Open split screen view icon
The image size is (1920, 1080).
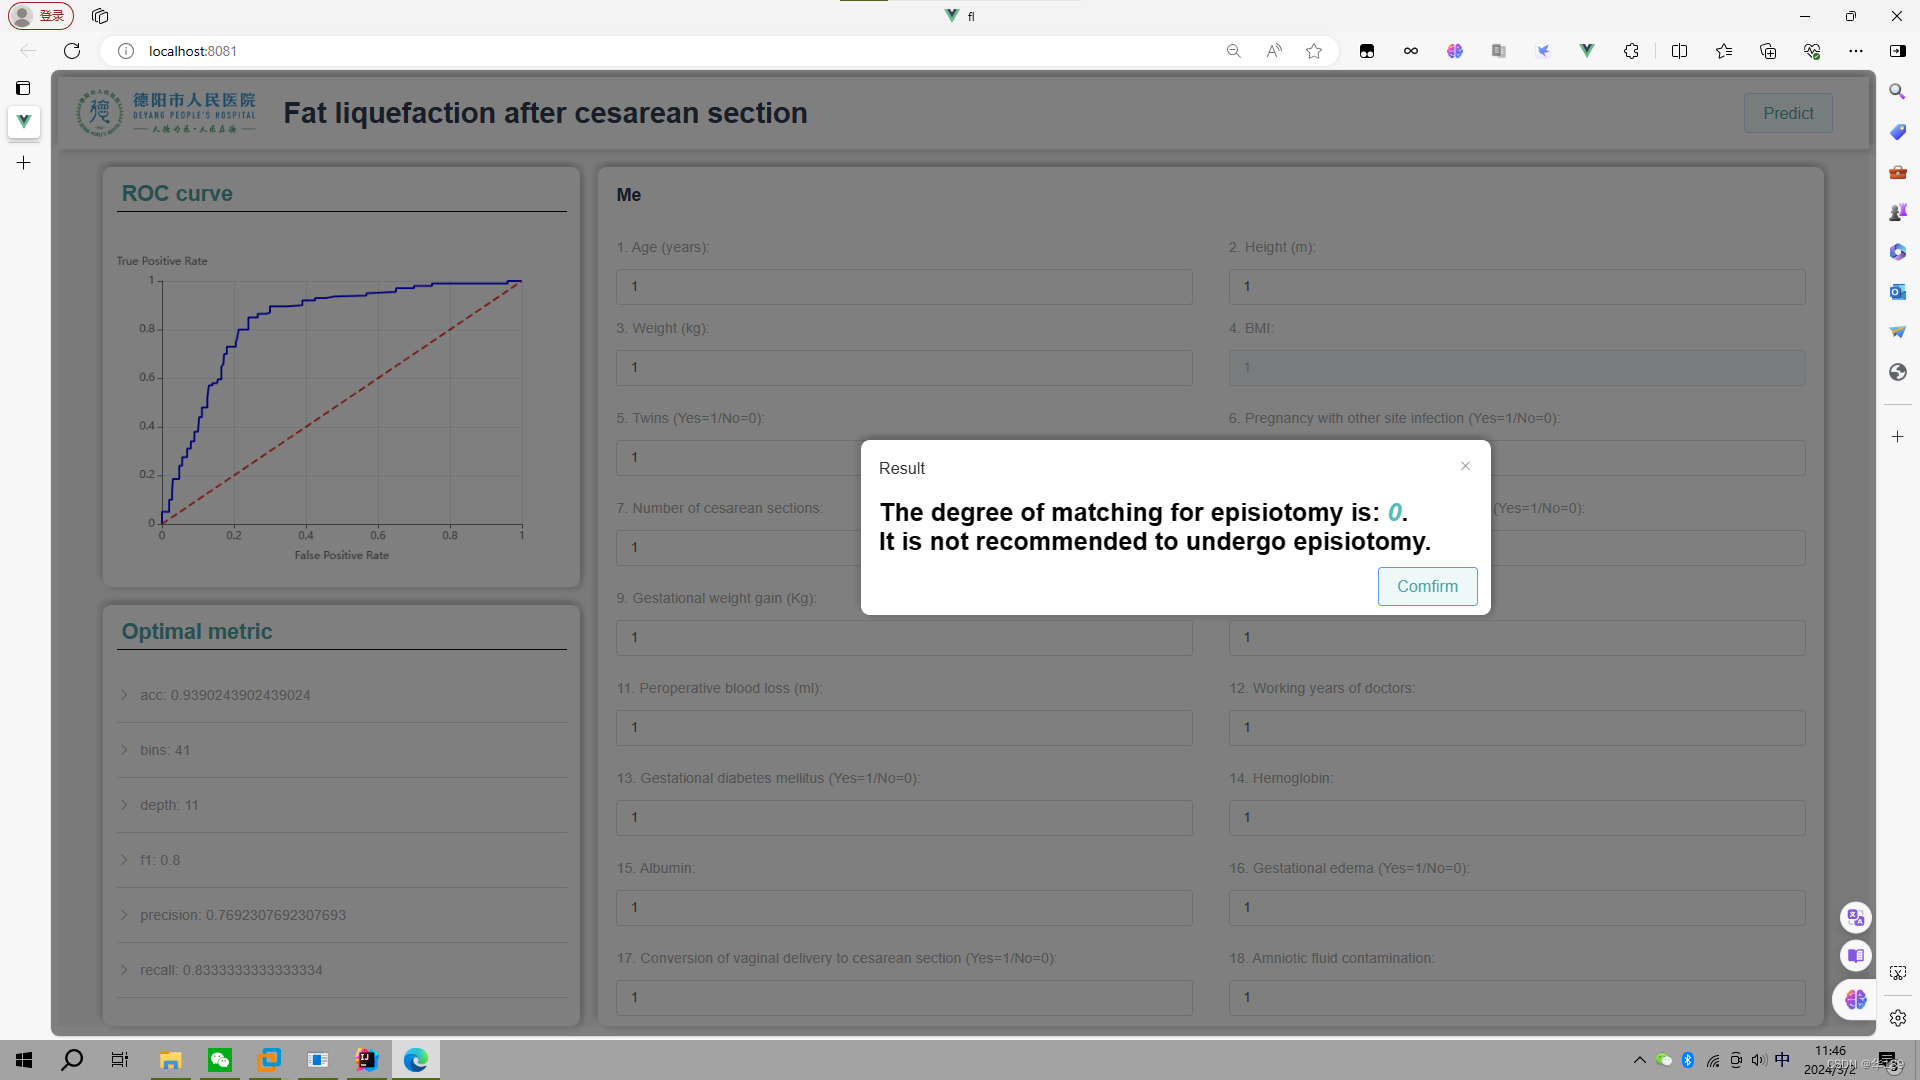(1679, 51)
